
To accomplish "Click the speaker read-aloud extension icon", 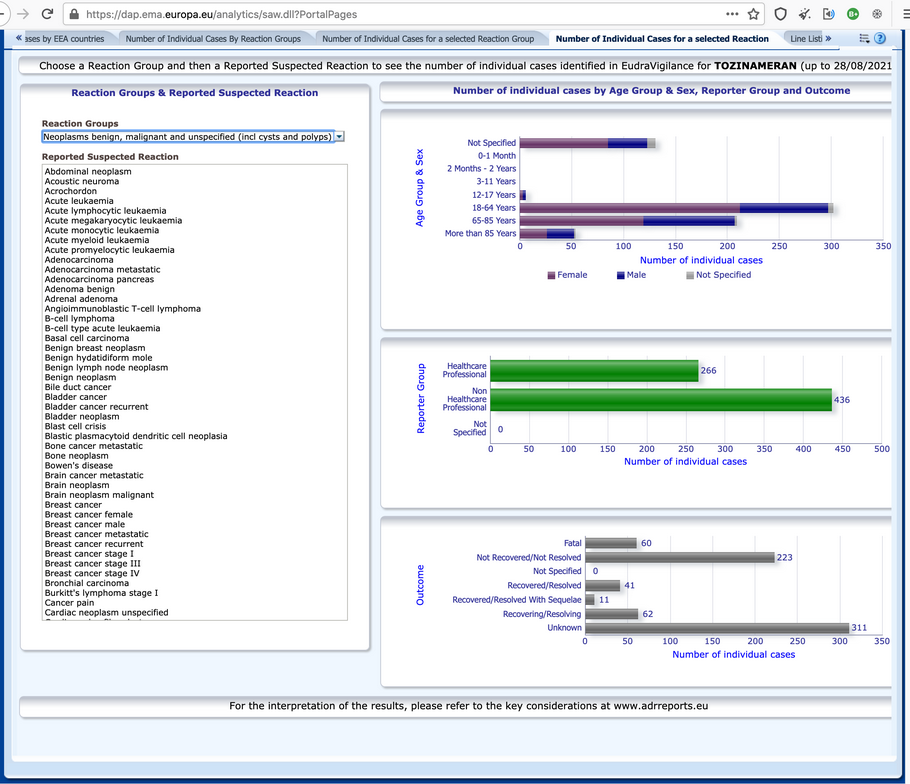I will 829,14.
